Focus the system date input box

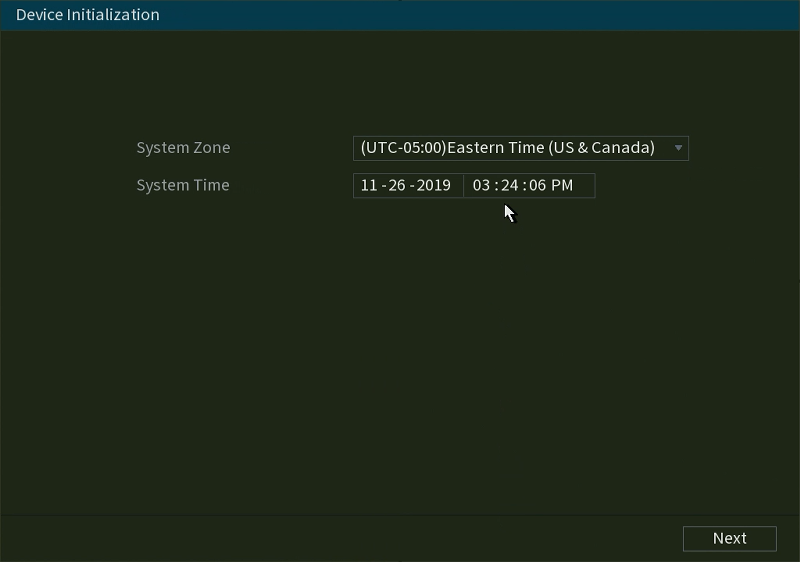(408, 186)
